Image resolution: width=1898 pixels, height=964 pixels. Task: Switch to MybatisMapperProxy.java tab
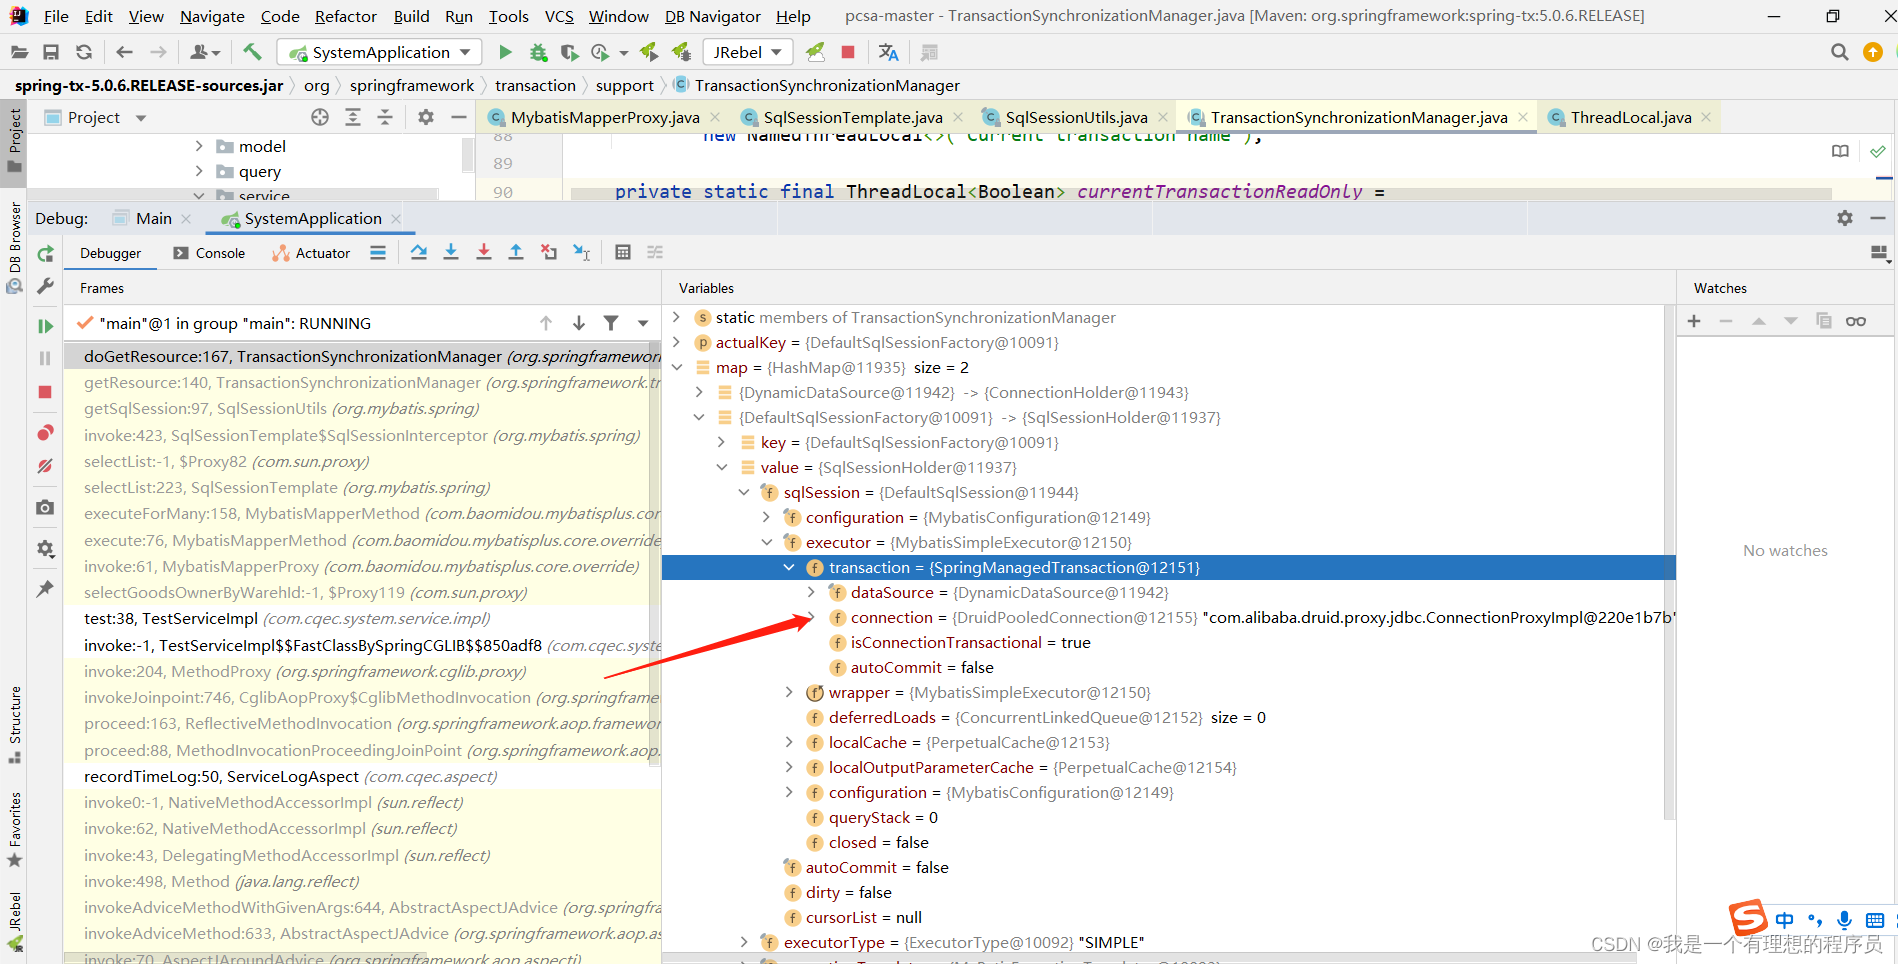[605, 117]
